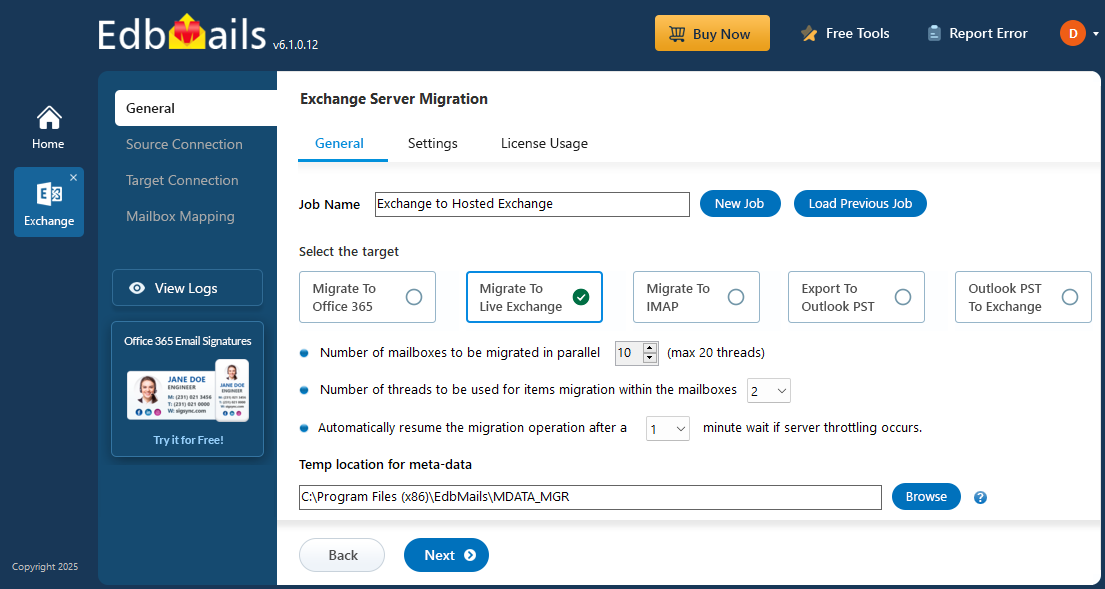The width and height of the screenshot is (1105, 589).
Task: Open the License Usage tab
Action: coord(544,143)
